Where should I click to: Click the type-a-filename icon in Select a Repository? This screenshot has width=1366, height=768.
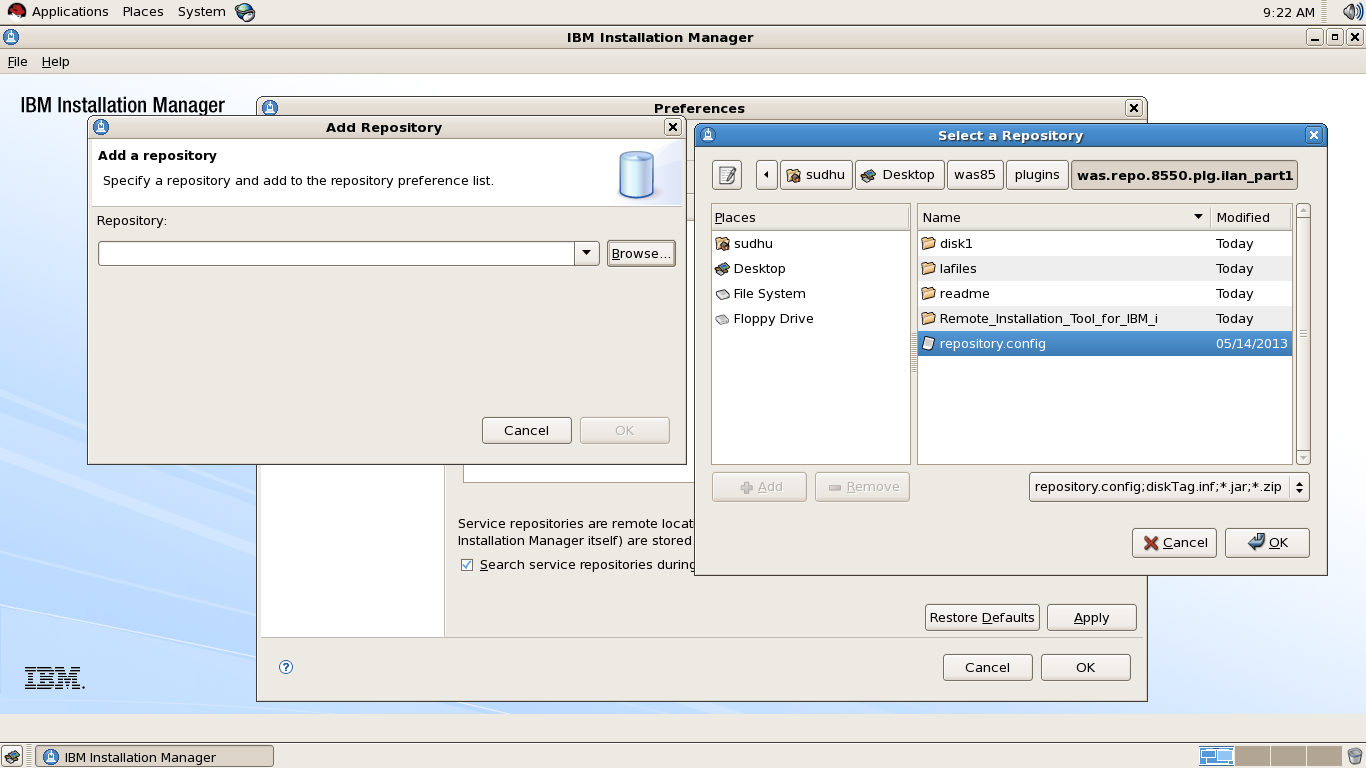click(x=726, y=174)
